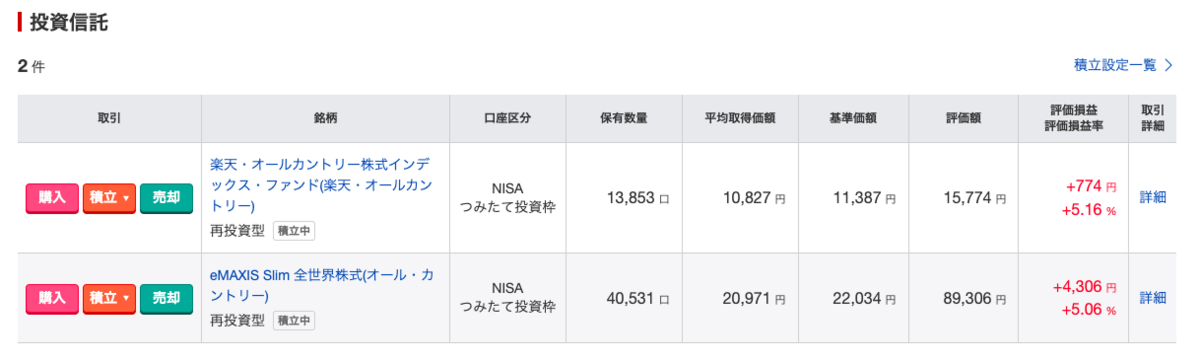Viewport: 1200px width, 362px height.
Task: Click the 評価損益 評価損益率 column header
Action: [x=1073, y=119]
